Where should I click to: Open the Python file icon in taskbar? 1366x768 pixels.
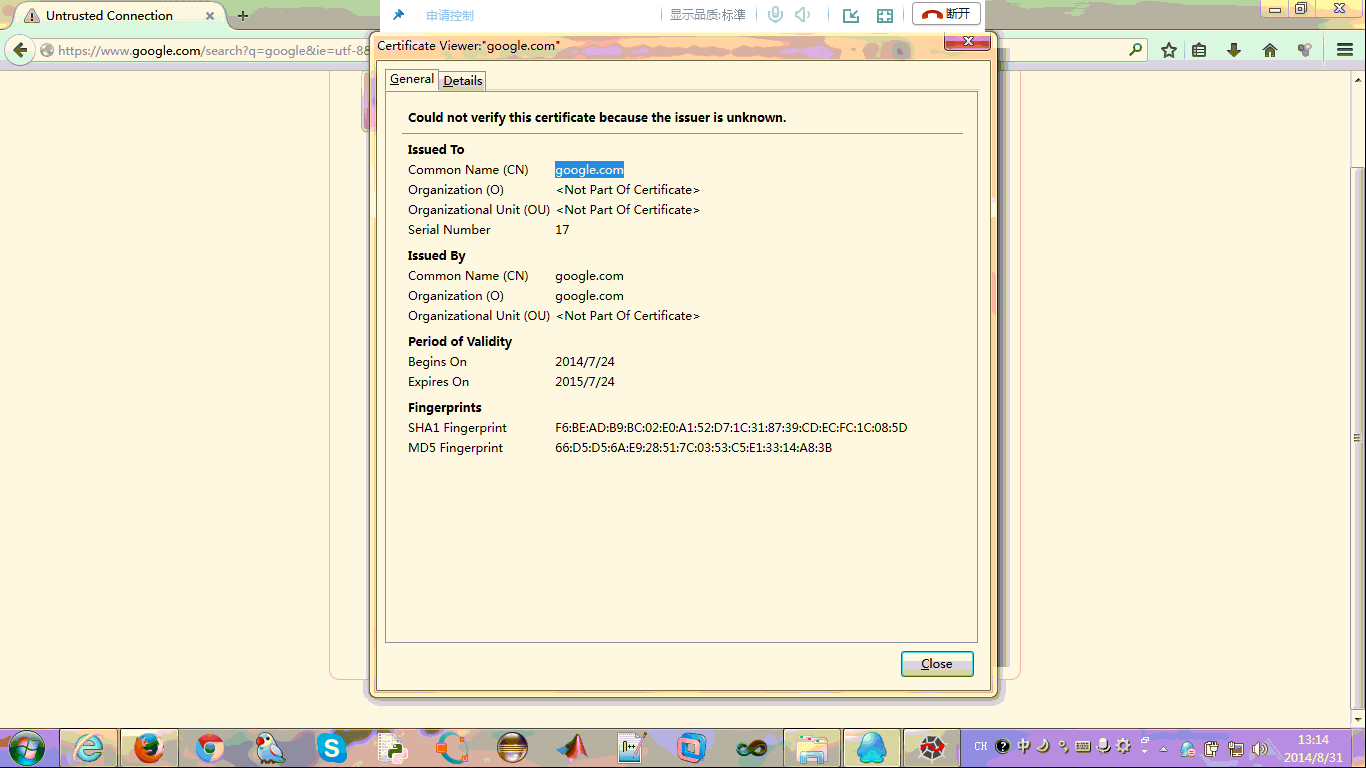391,747
